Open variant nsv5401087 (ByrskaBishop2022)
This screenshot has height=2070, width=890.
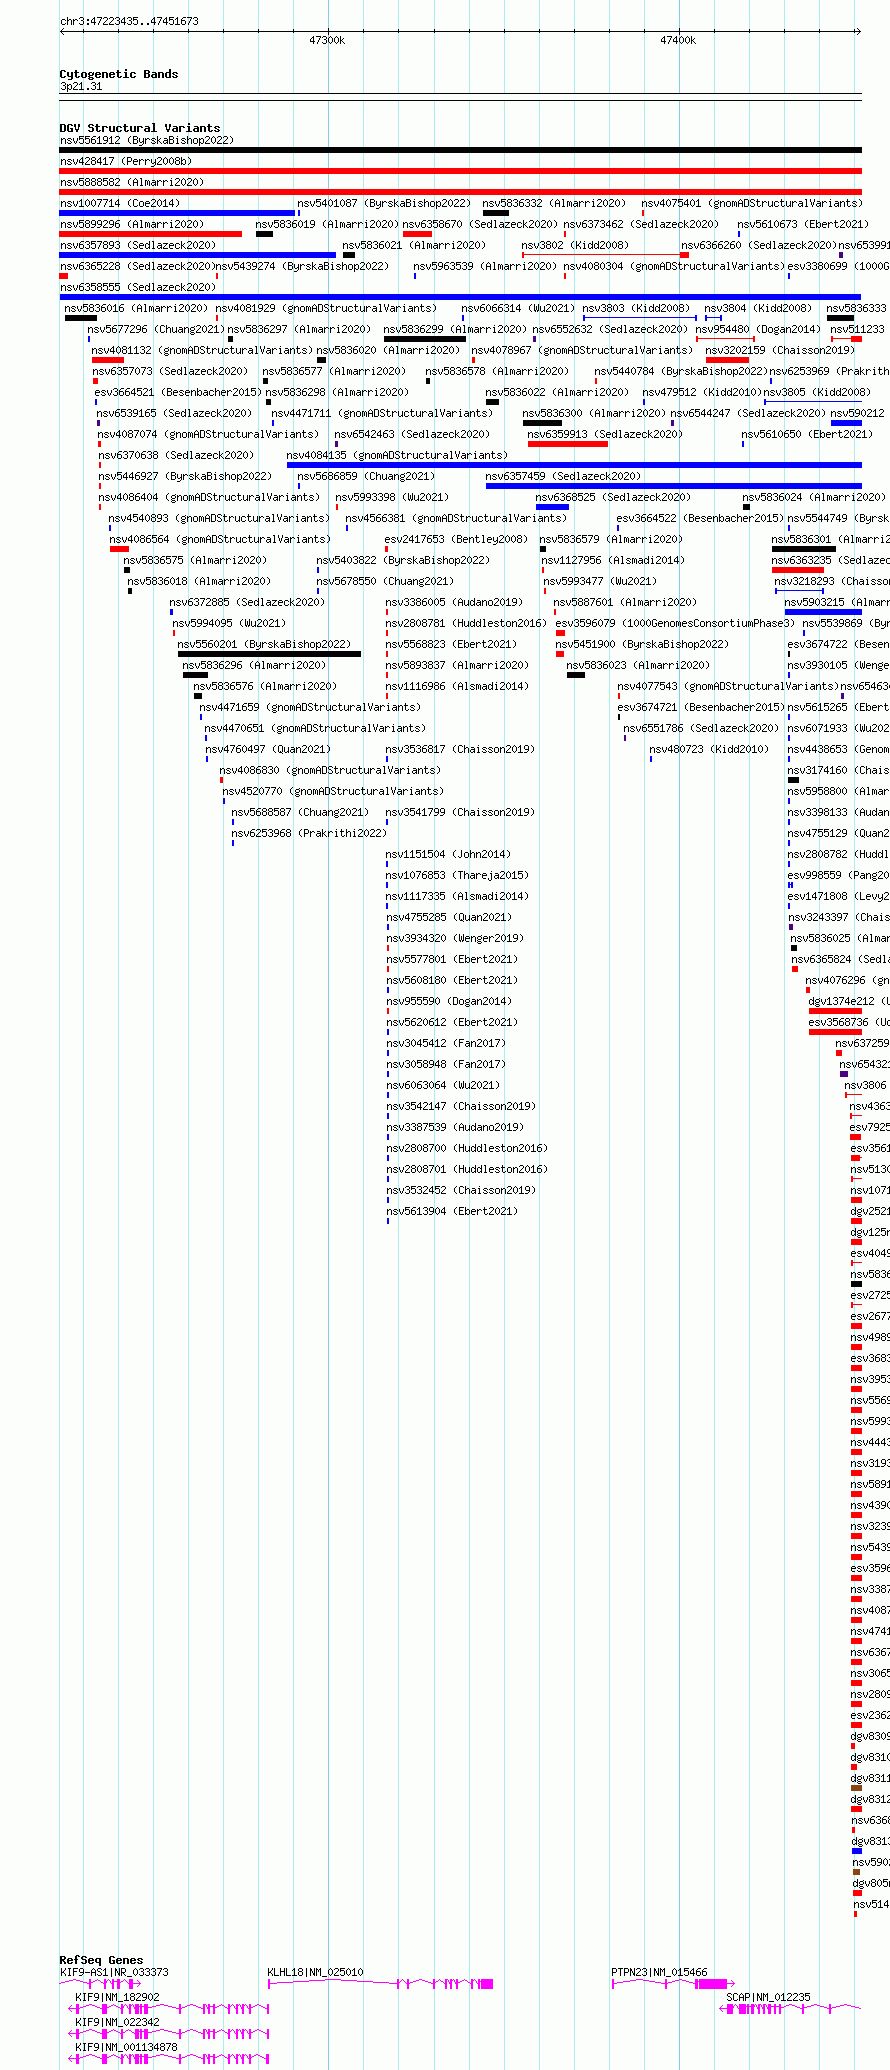384,203
